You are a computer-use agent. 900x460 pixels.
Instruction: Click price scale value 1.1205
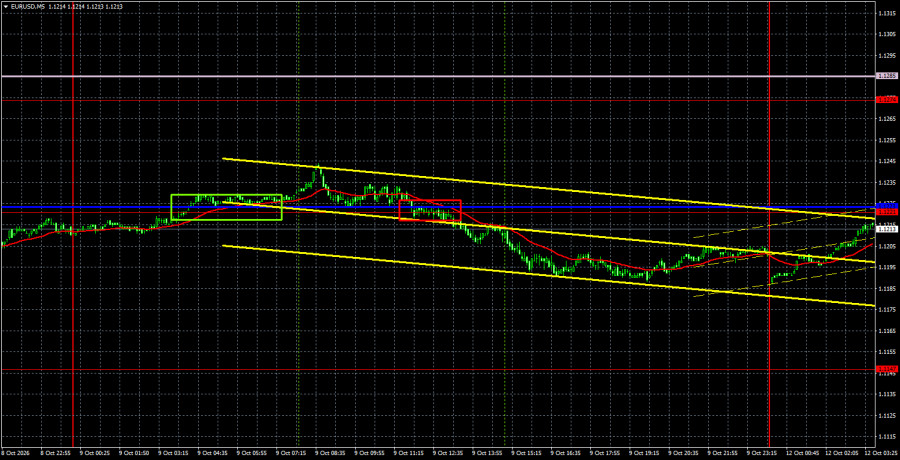(x=887, y=246)
